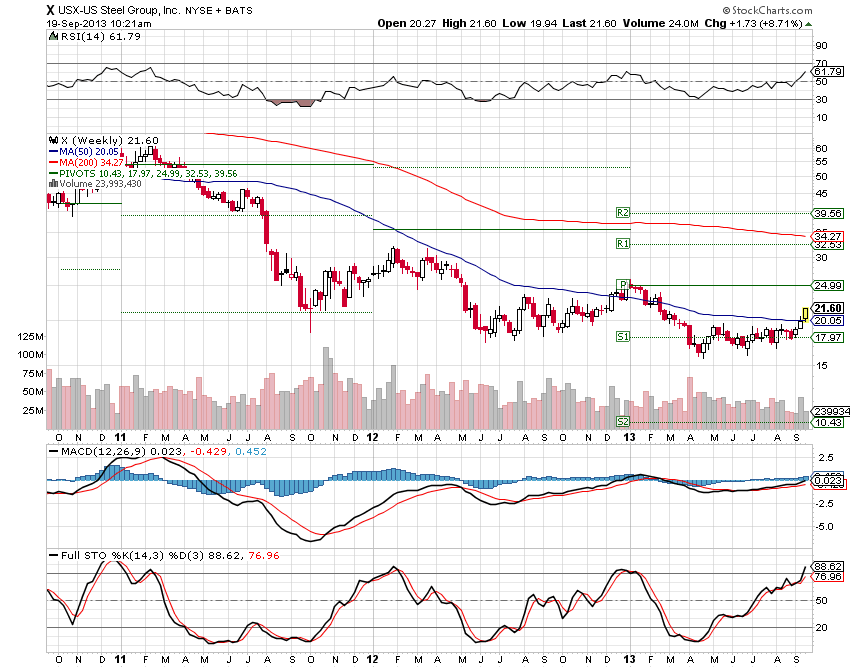
Task: Click year 11 on the price chart time axis
Action: [120, 437]
